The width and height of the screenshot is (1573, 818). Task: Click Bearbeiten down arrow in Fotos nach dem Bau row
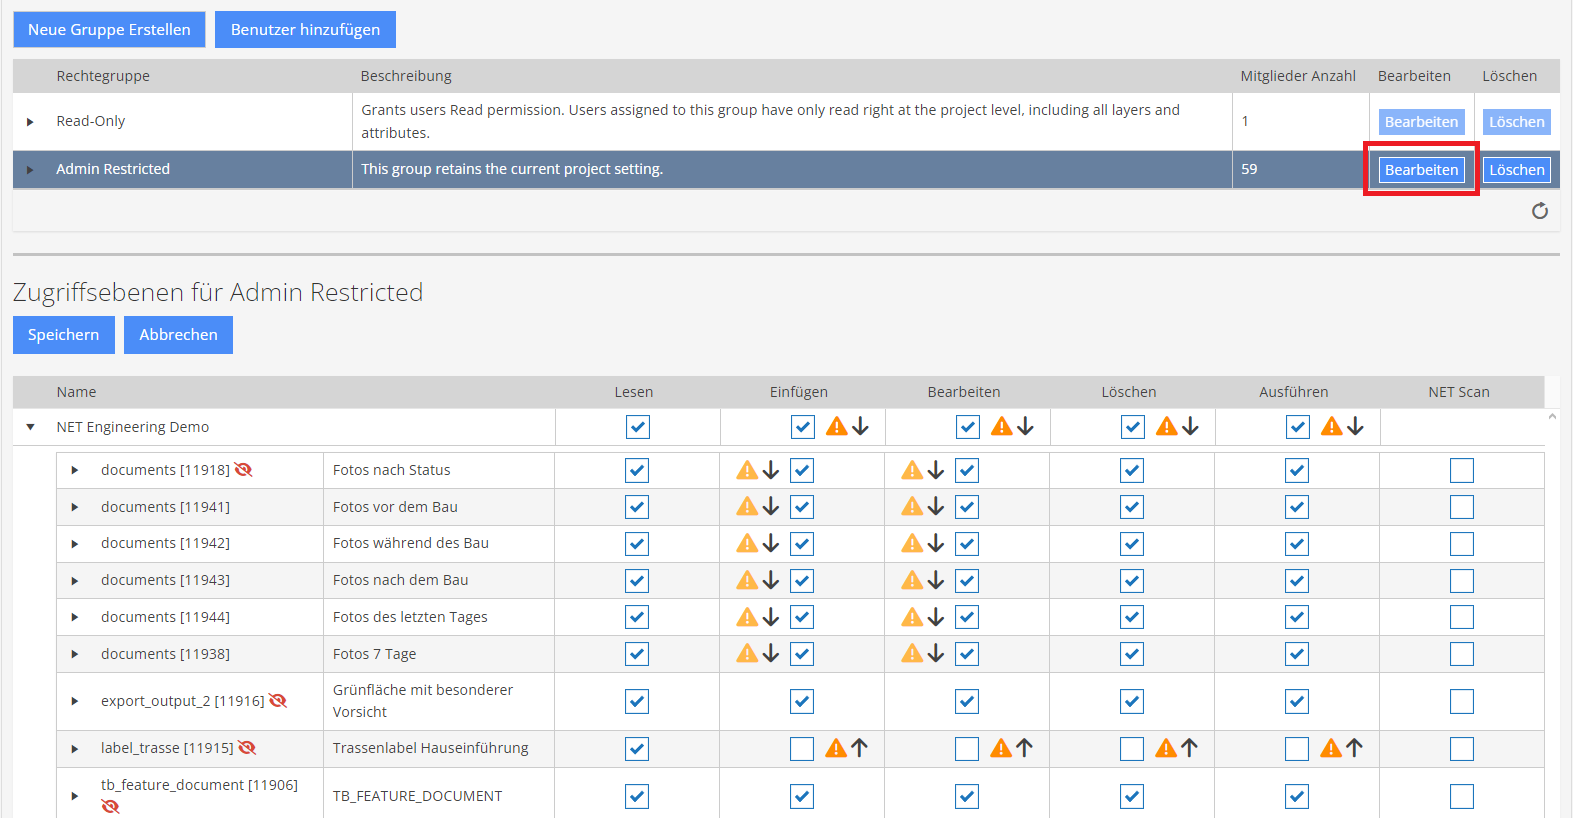(x=935, y=580)
